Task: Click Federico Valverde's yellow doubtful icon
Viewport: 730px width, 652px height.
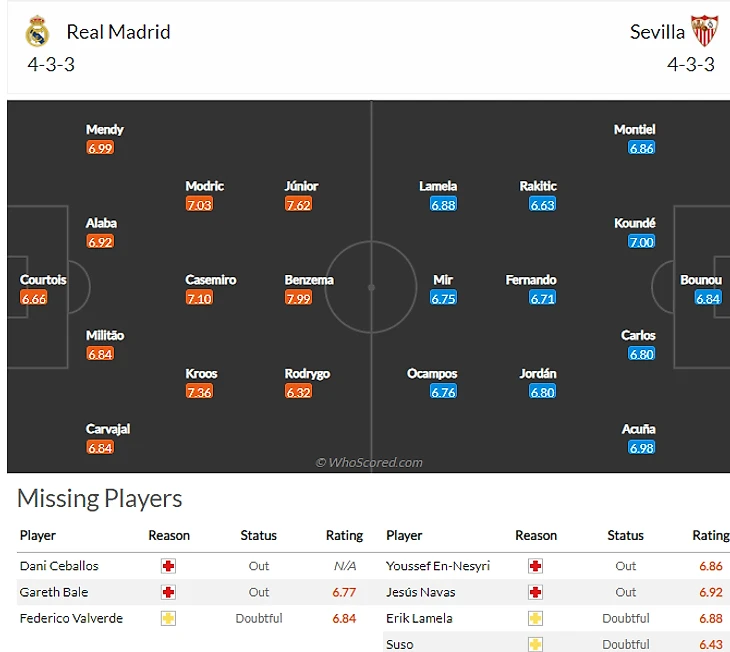Action: (x=168, y=618)
